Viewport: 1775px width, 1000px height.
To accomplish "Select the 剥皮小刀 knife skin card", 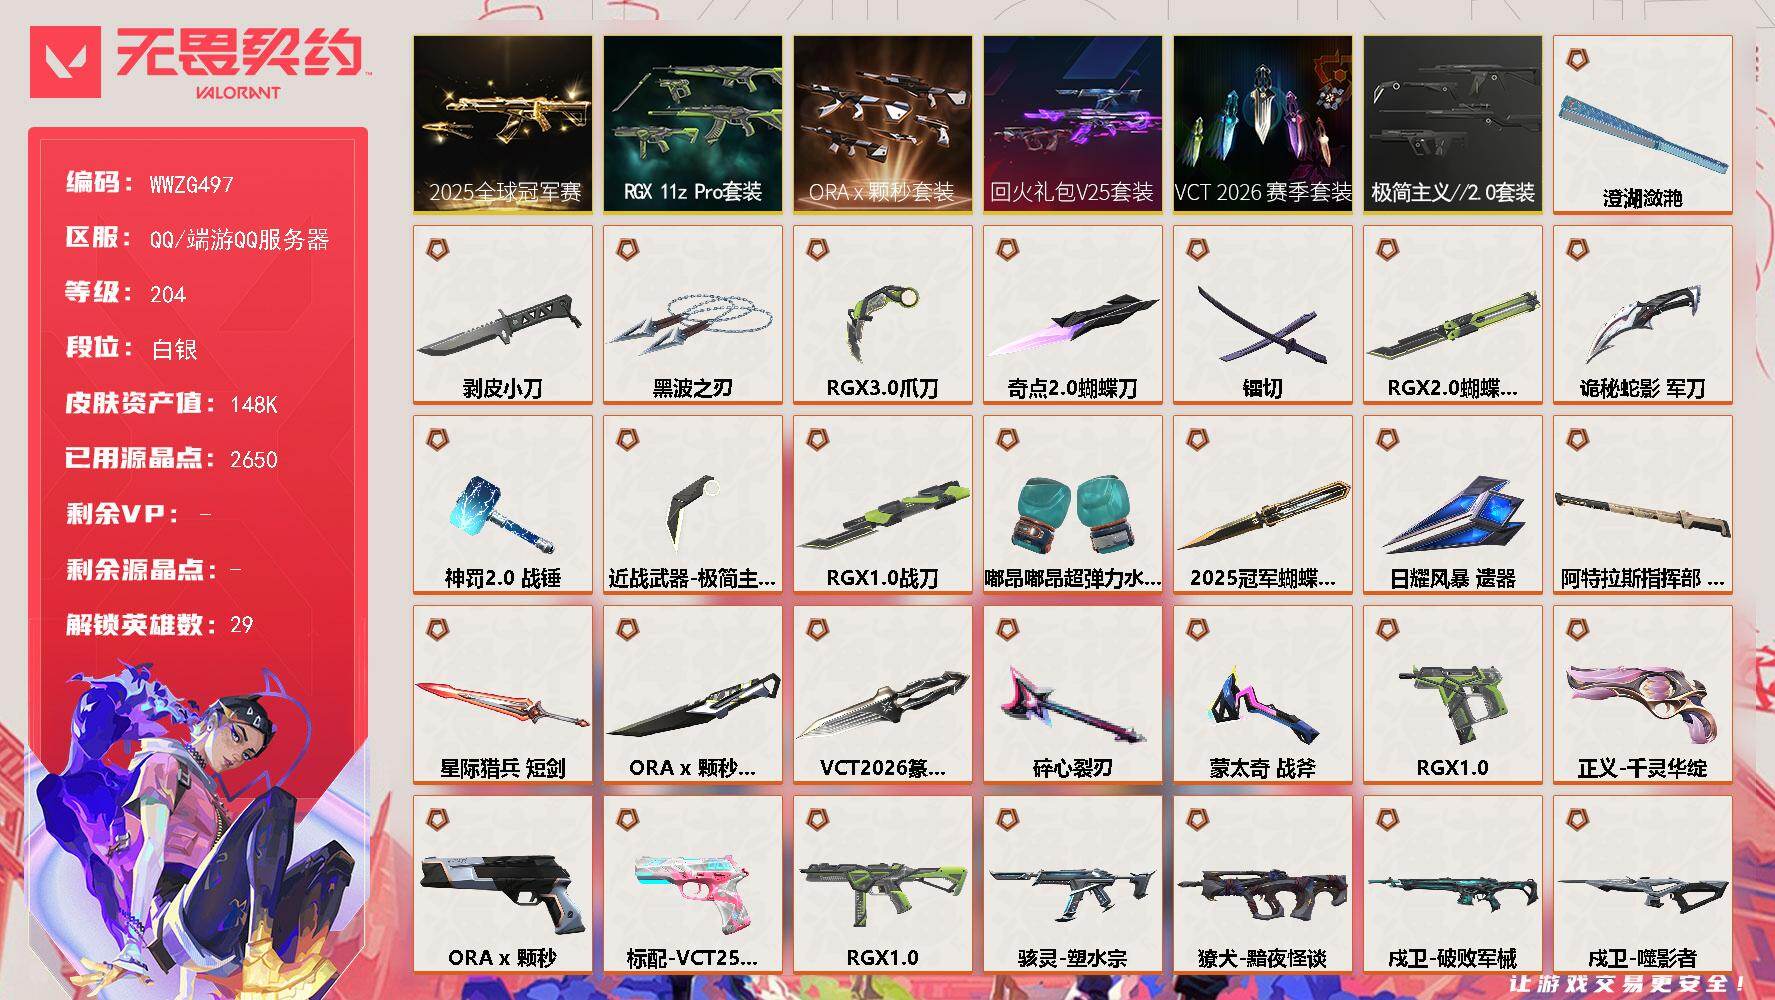I will (x=502, y=314).
